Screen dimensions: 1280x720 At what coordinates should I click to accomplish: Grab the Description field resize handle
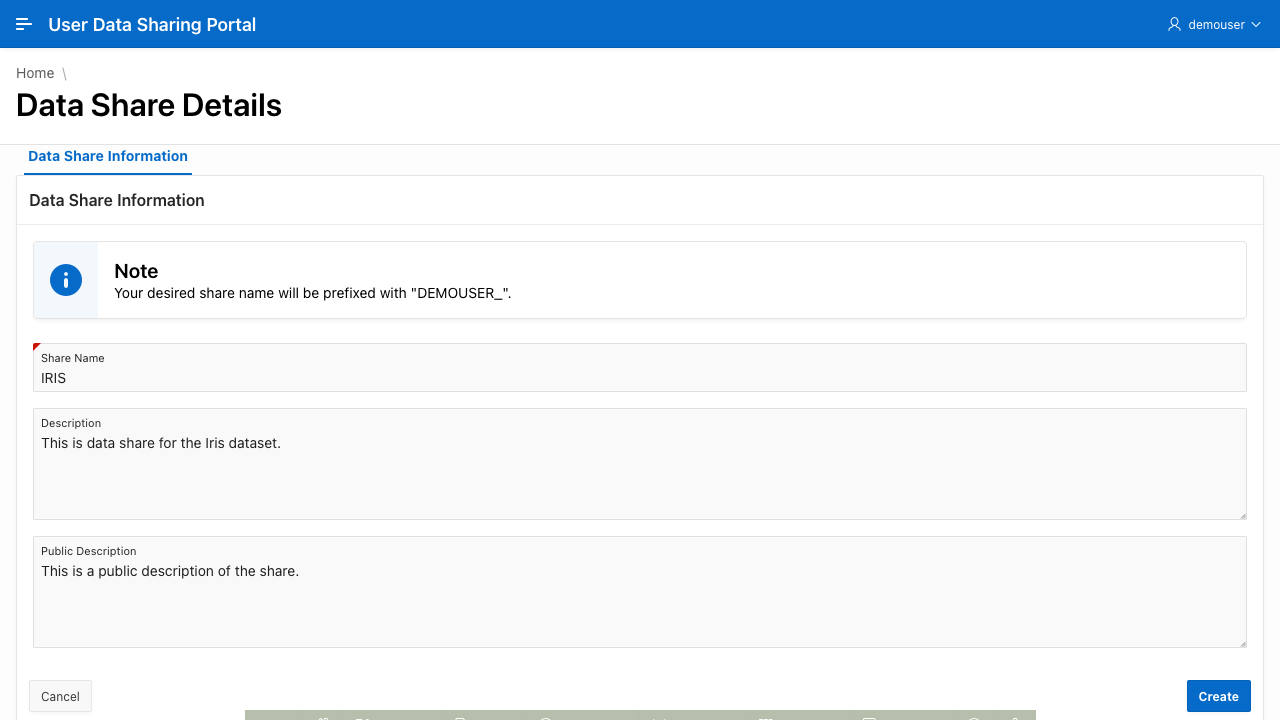tap(1243, 515)
